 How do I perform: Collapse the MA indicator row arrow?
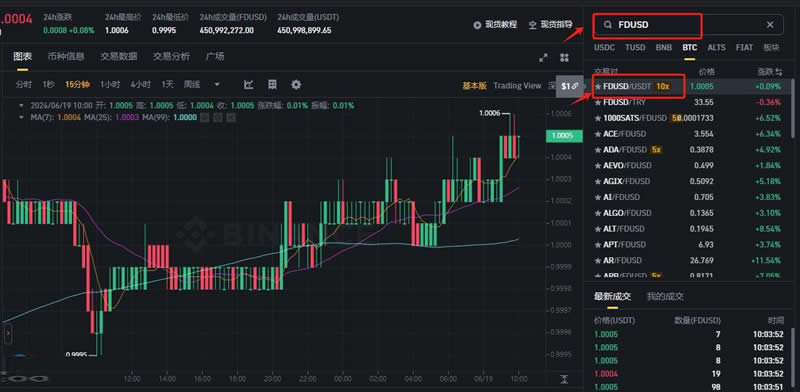(21, 117)
